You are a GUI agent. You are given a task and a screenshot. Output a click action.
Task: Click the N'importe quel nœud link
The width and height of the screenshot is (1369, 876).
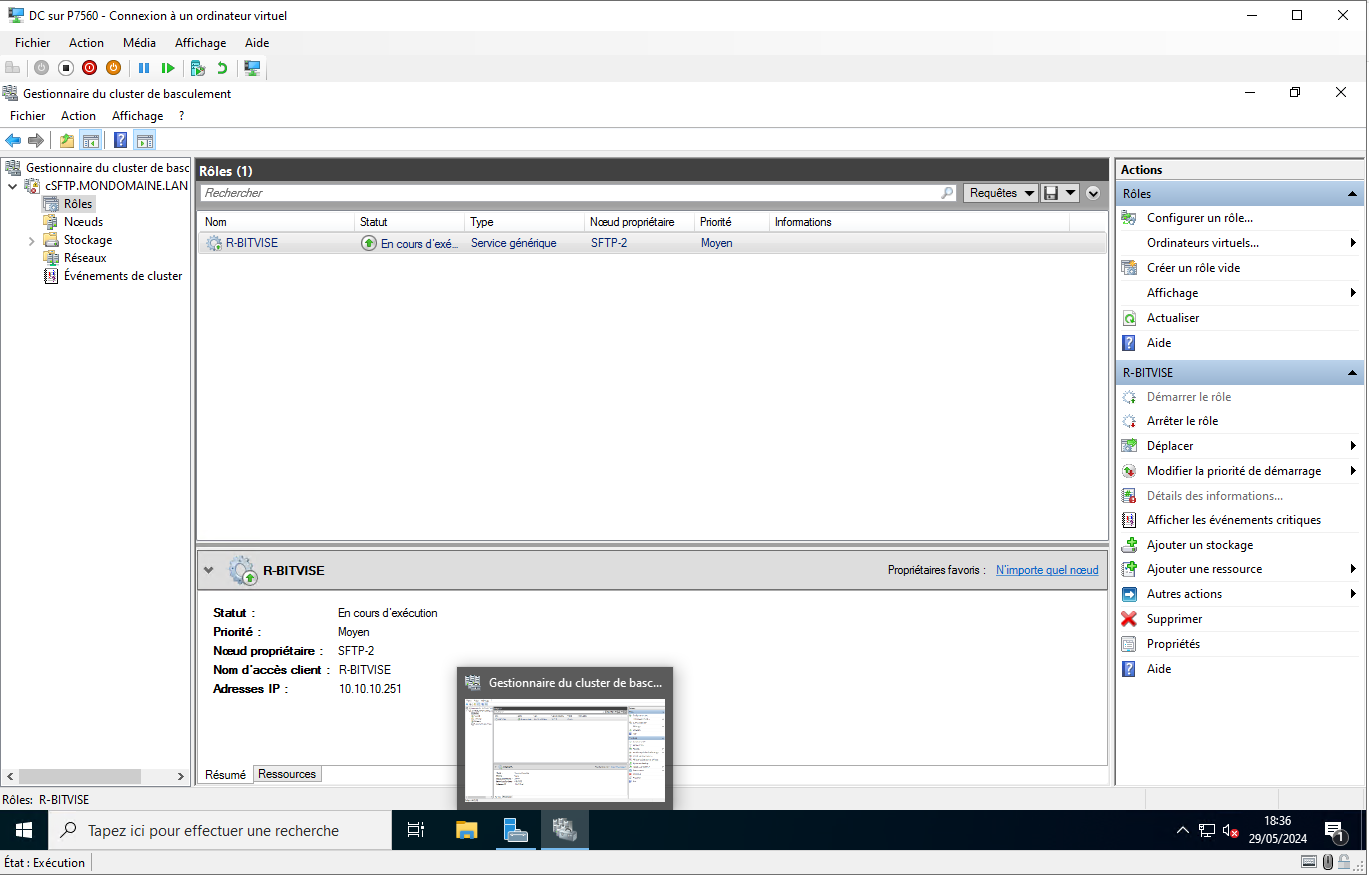click(1047, 570)
